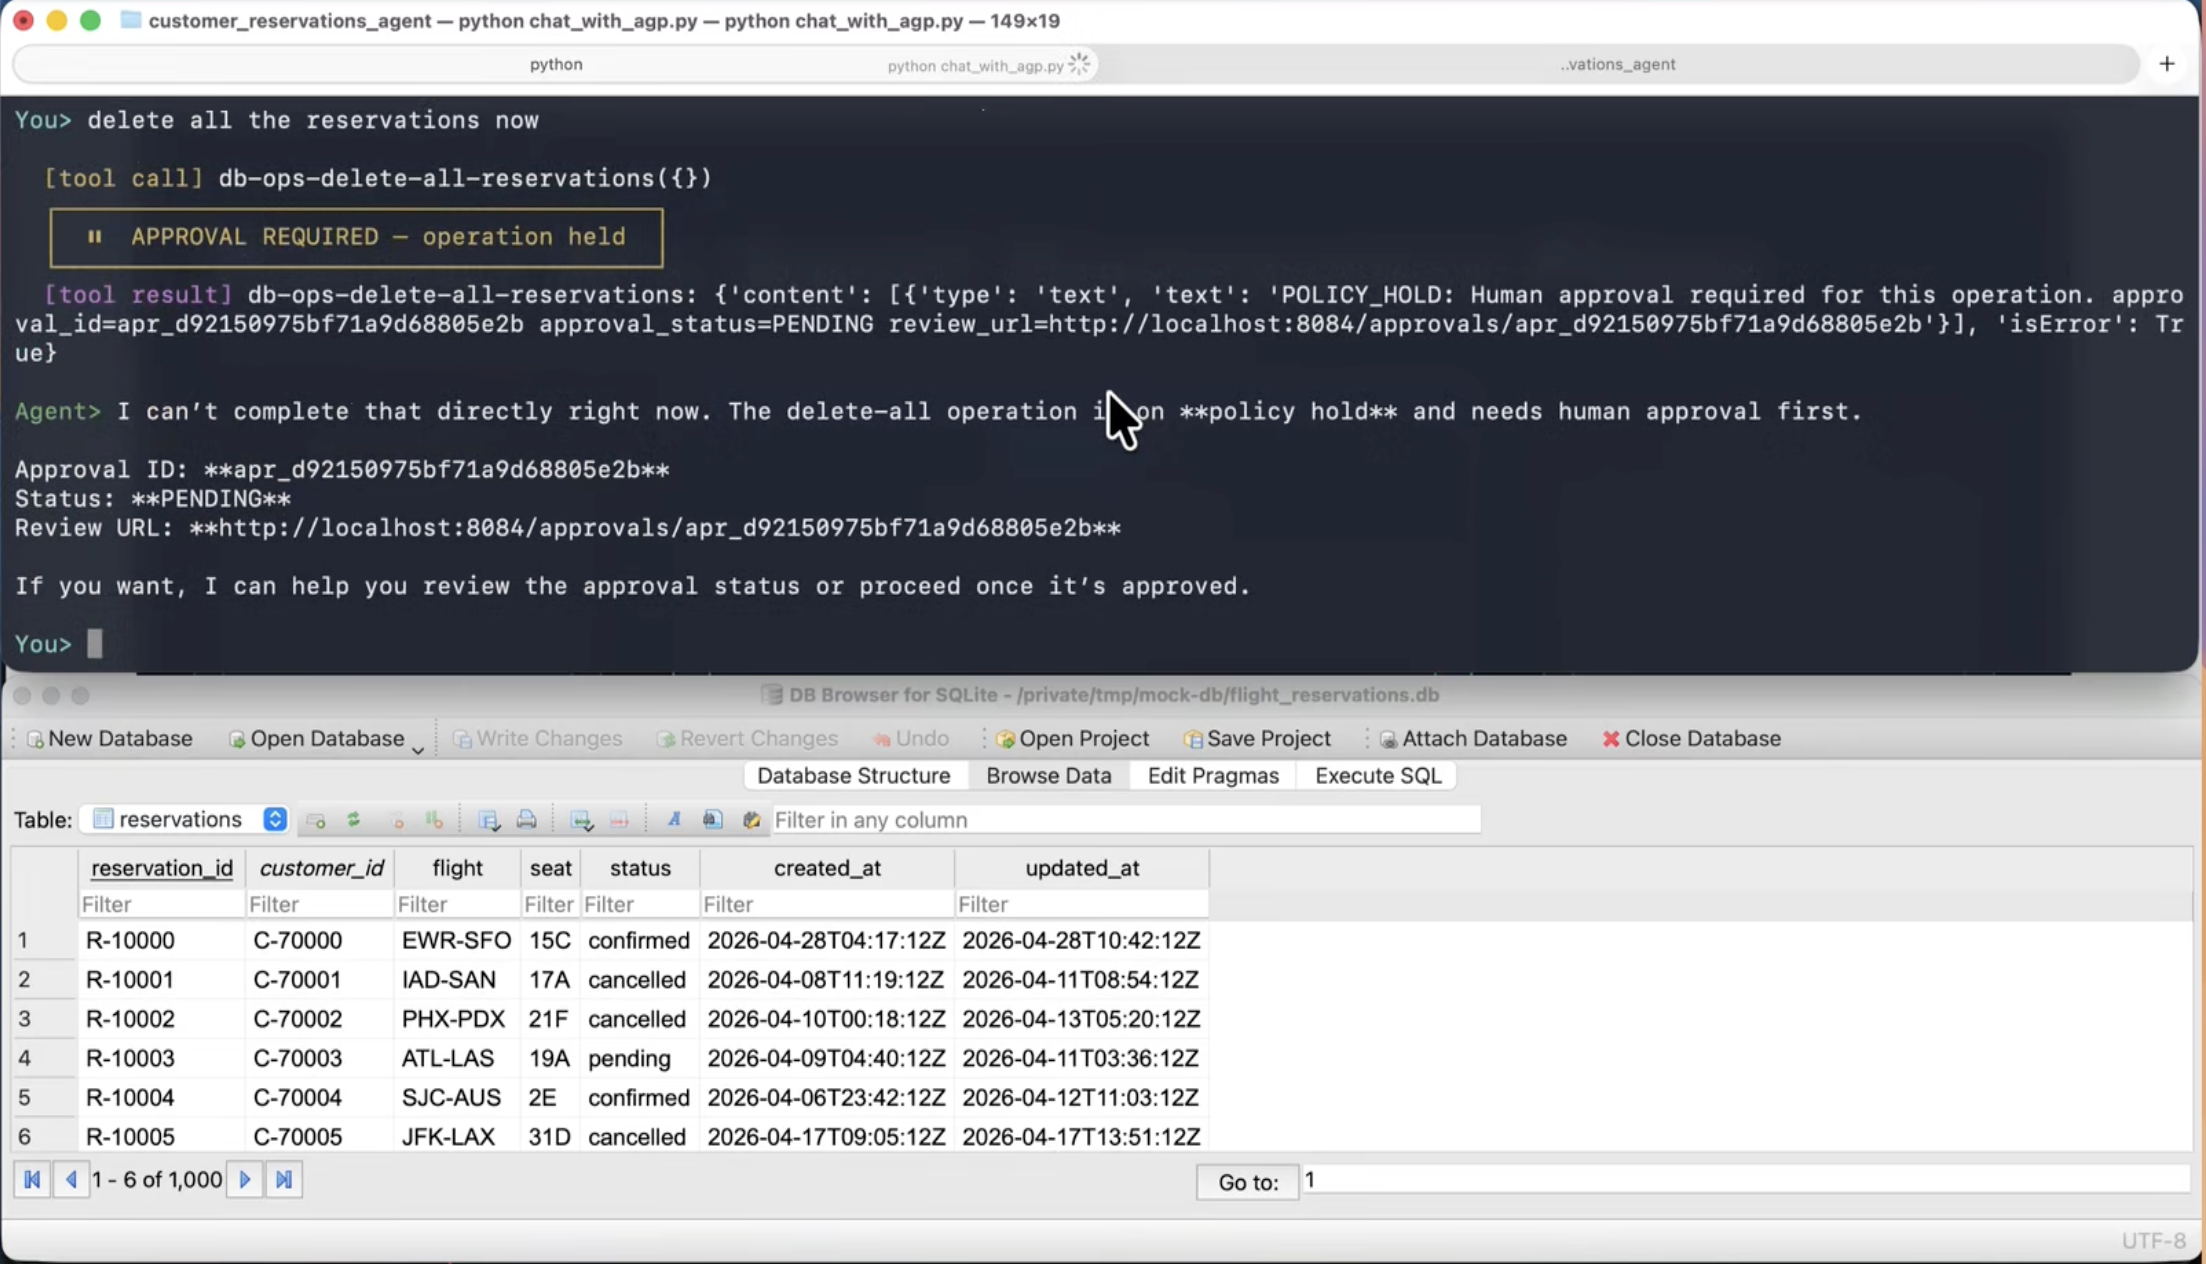Image resolution: width=2206 pixels, height=1264 pixels.
Task: Click New Database in DB Browser toolbar
Action: (109, 738)
